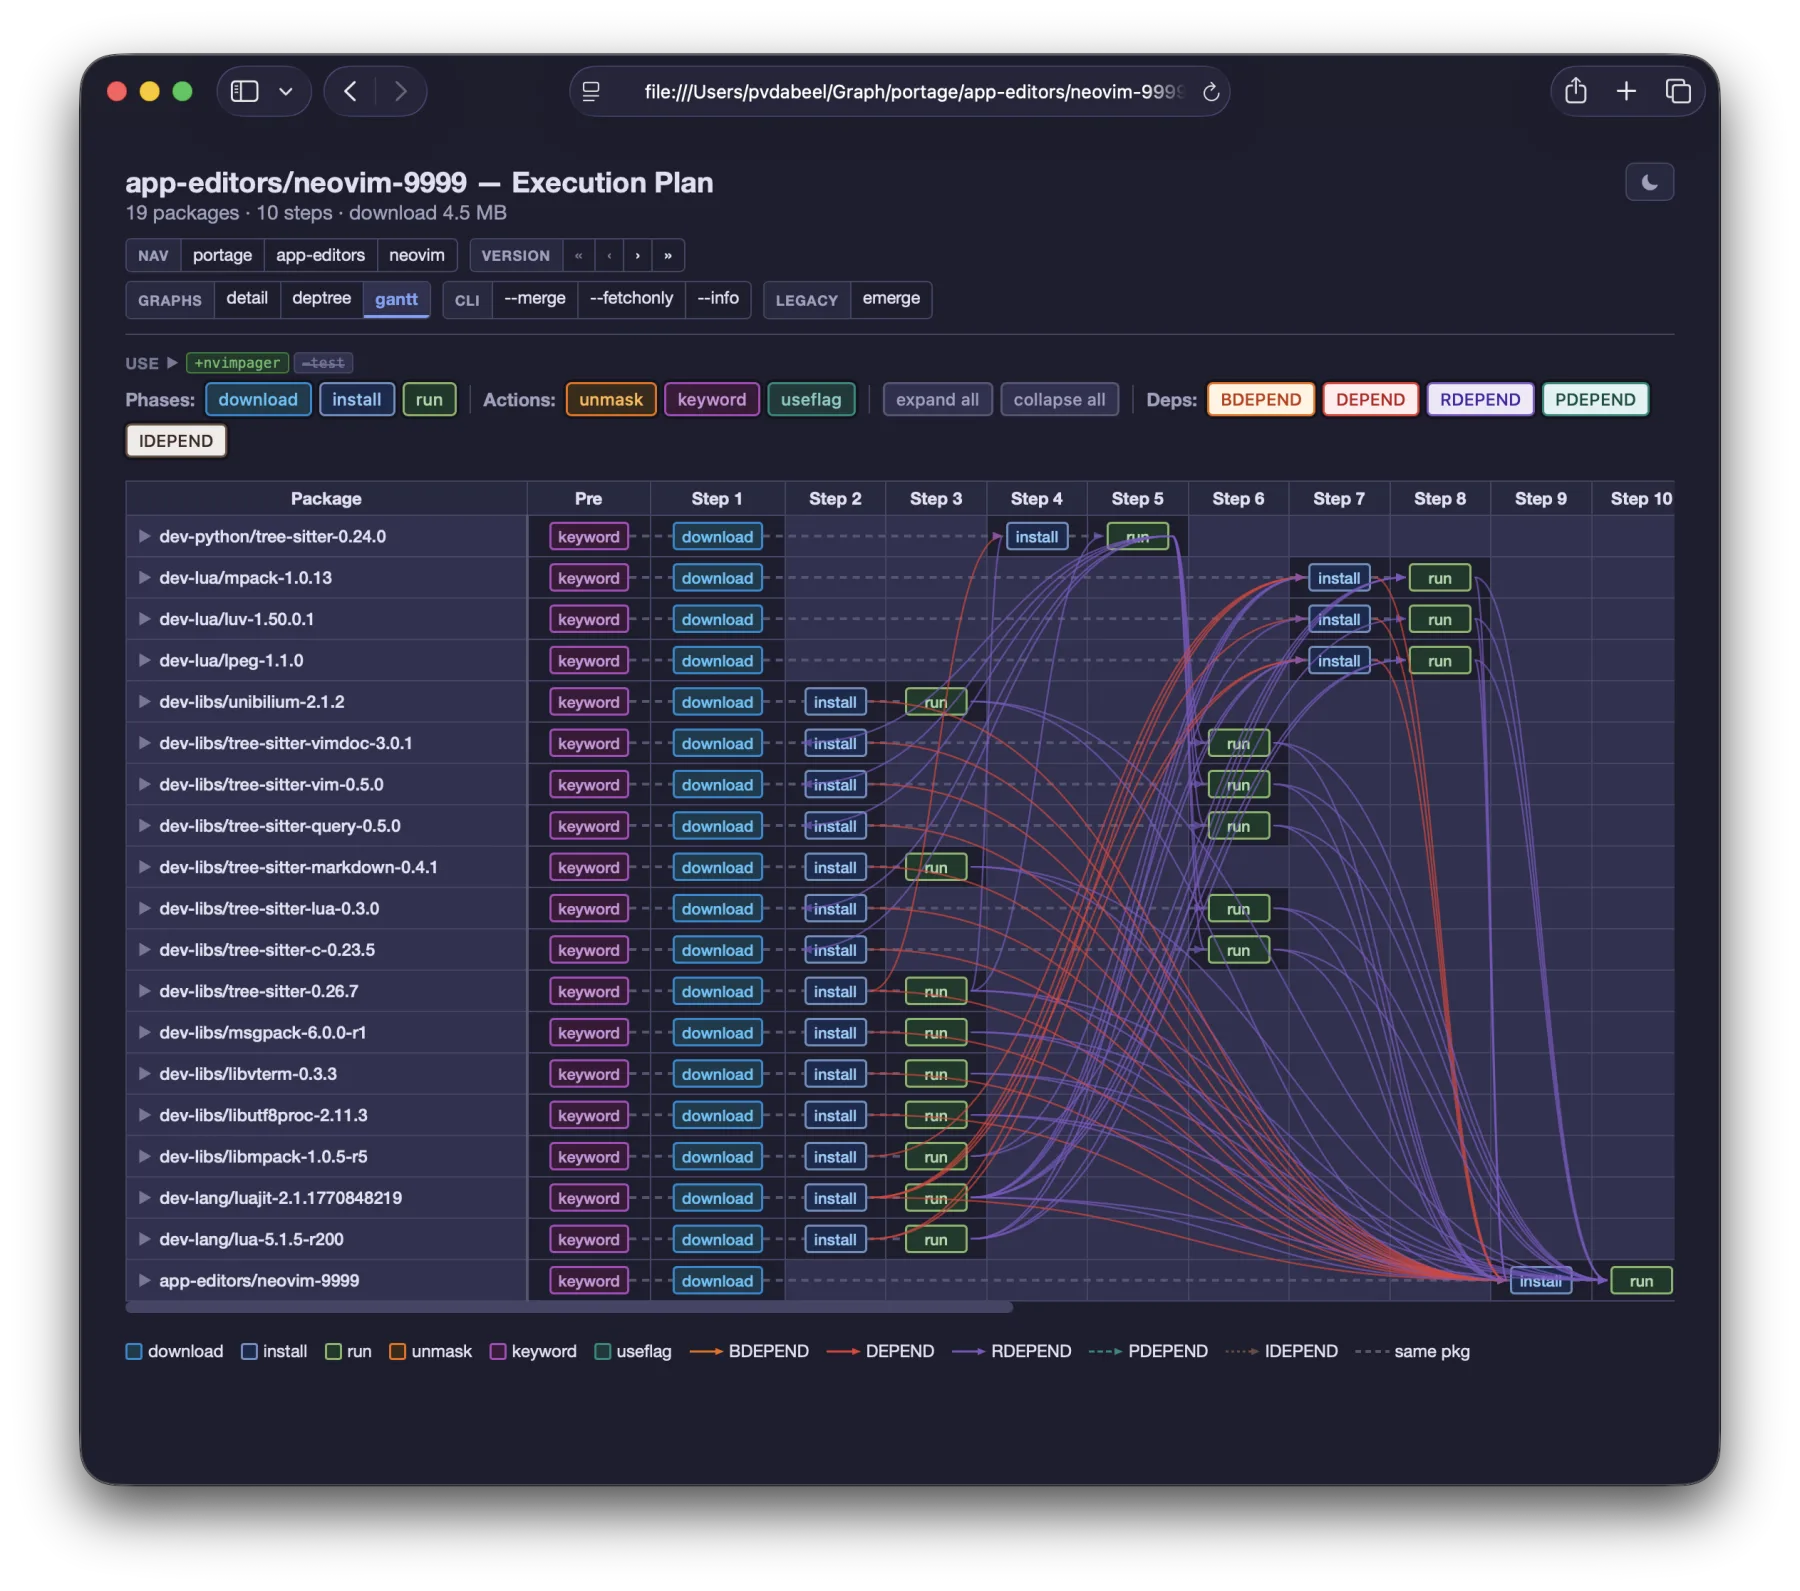Screen dimensions: 1800x1591
Task: Click the Package column header
Action: [x=326, y=498]
